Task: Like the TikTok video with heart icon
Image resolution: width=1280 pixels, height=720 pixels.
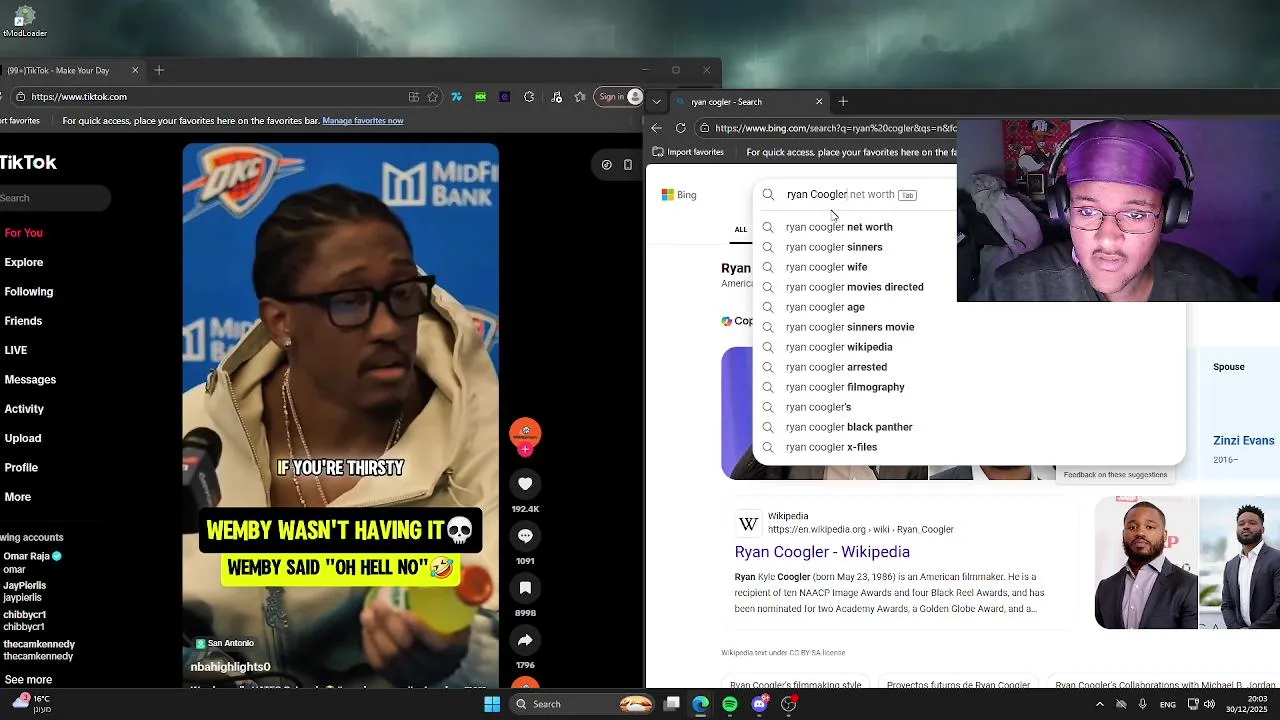Action: (x=525, y=484)
